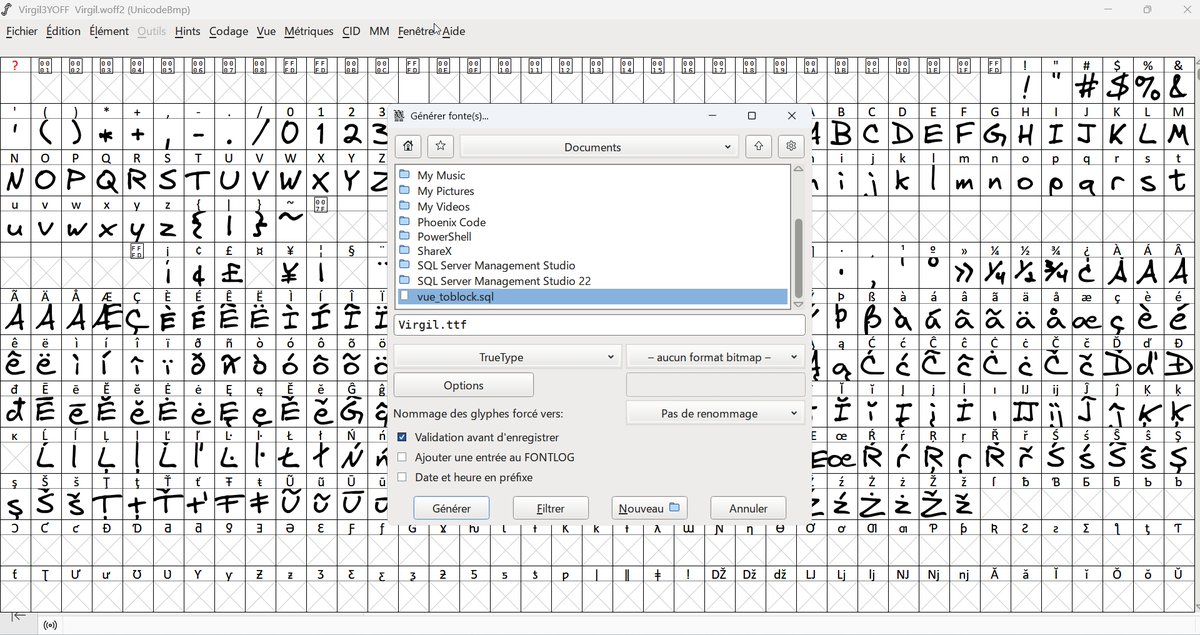Select the tilde glyph cell
The width and height of the screenshot is (1200, 635).
pyautogui.click(x=290, y=226)
